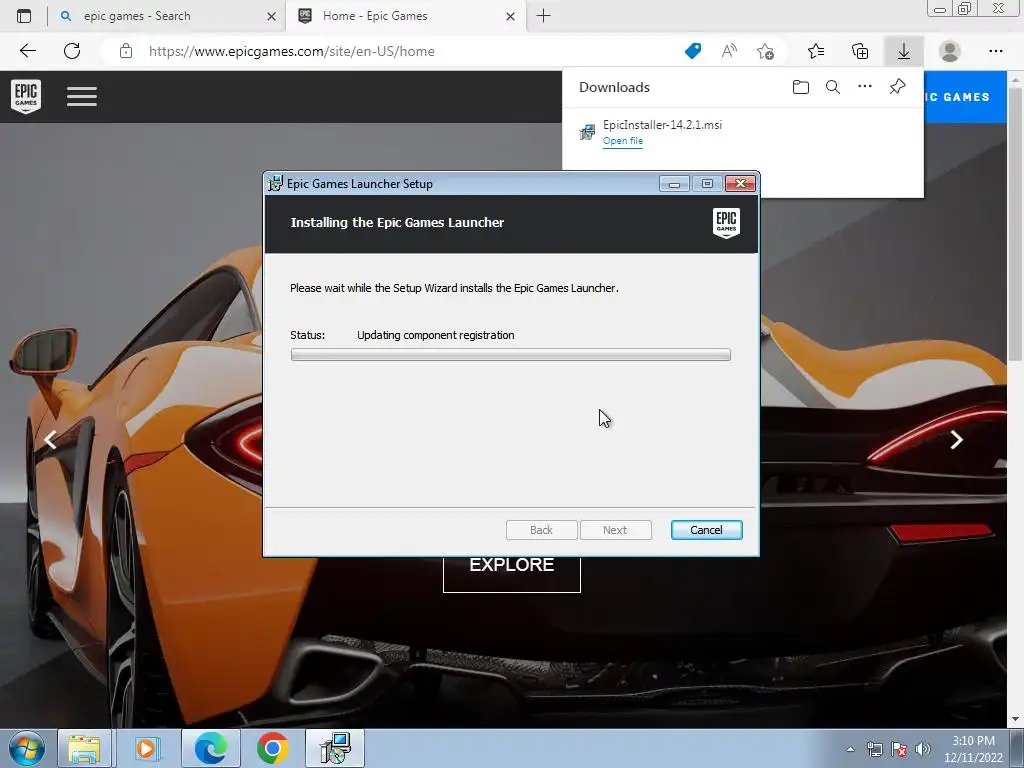Image resolution: width=1024 pixels, height=768 pixels.
Task: Activate Read aloud in address bar
Action: (729, 51)
